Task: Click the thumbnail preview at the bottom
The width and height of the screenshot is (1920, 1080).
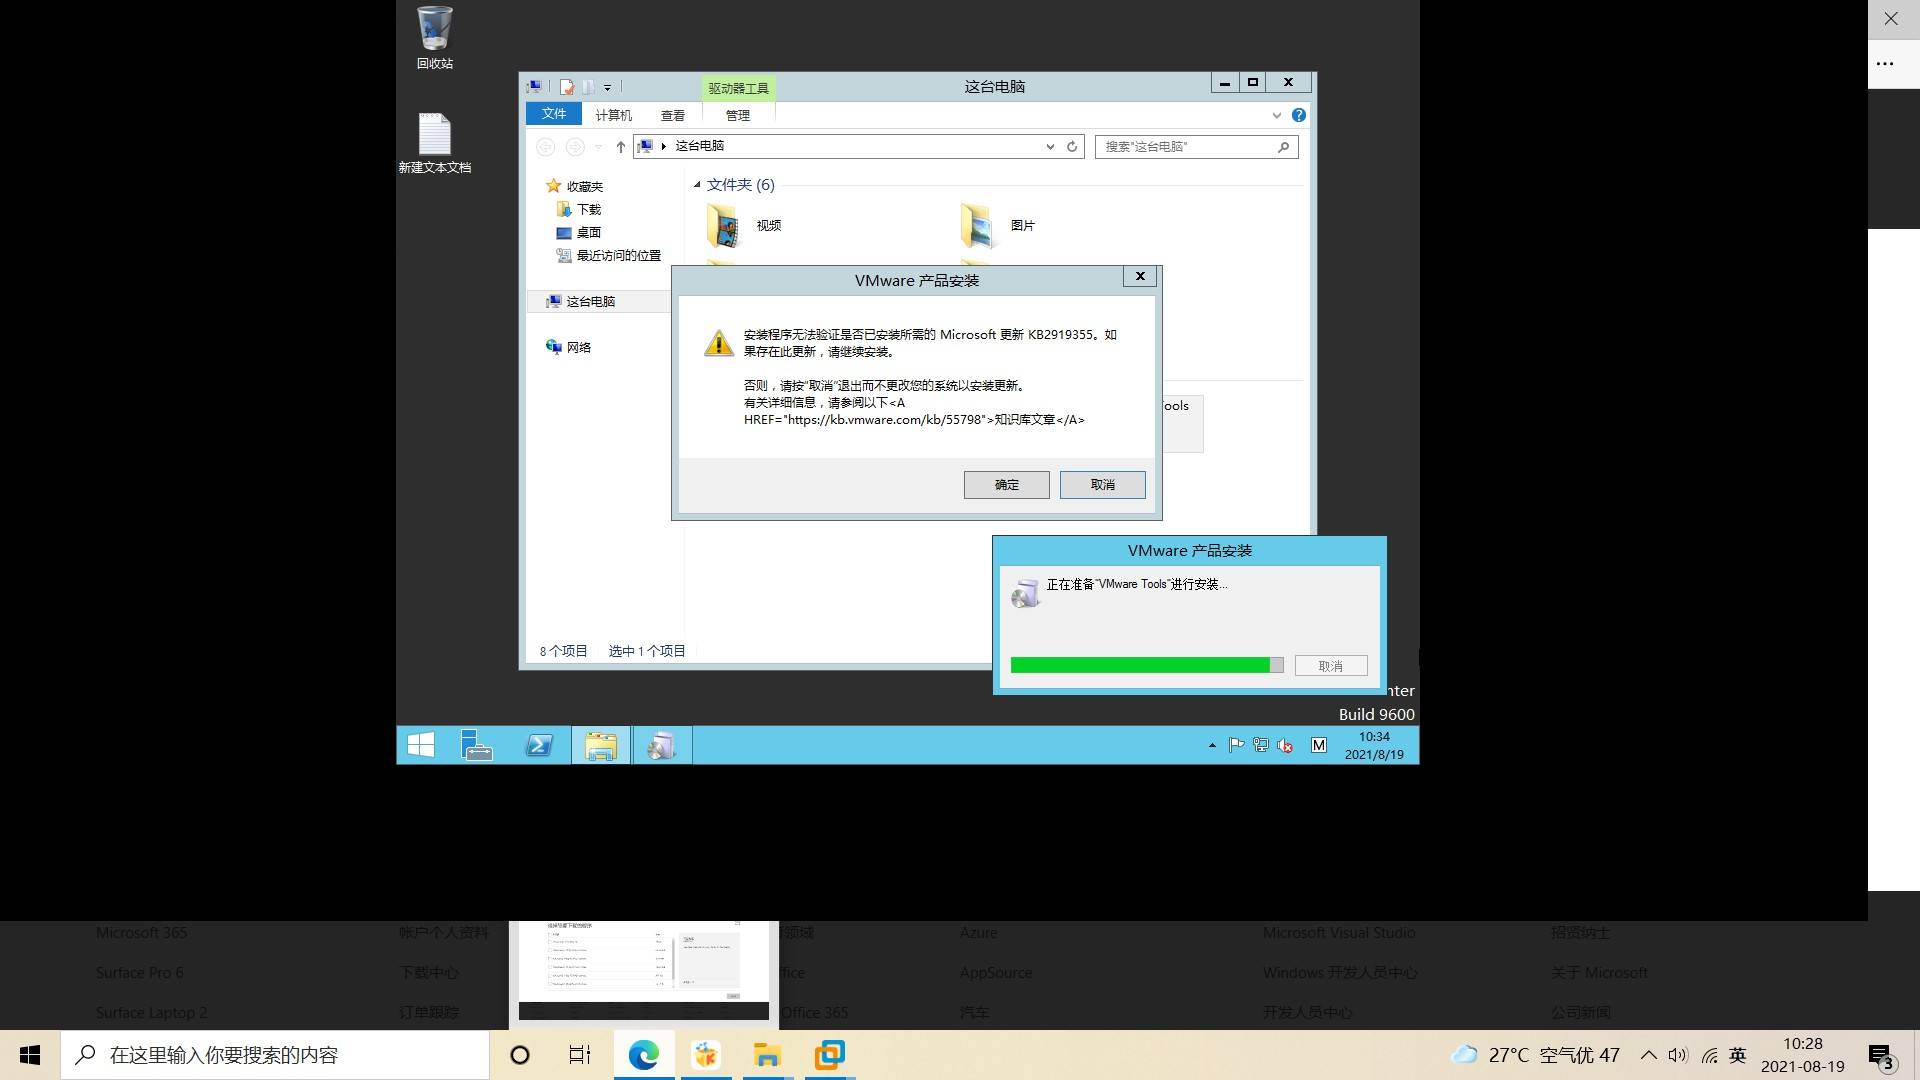Action: [643, 970]
